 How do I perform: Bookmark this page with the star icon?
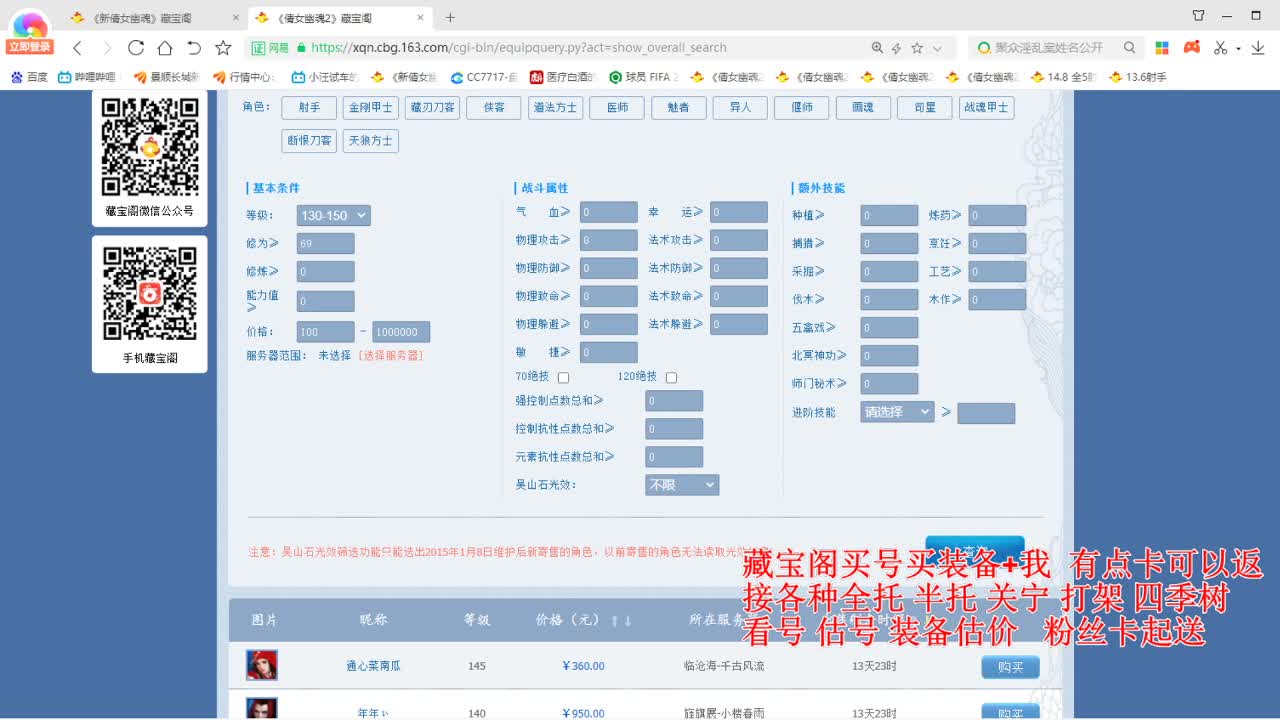pos(916,47)
